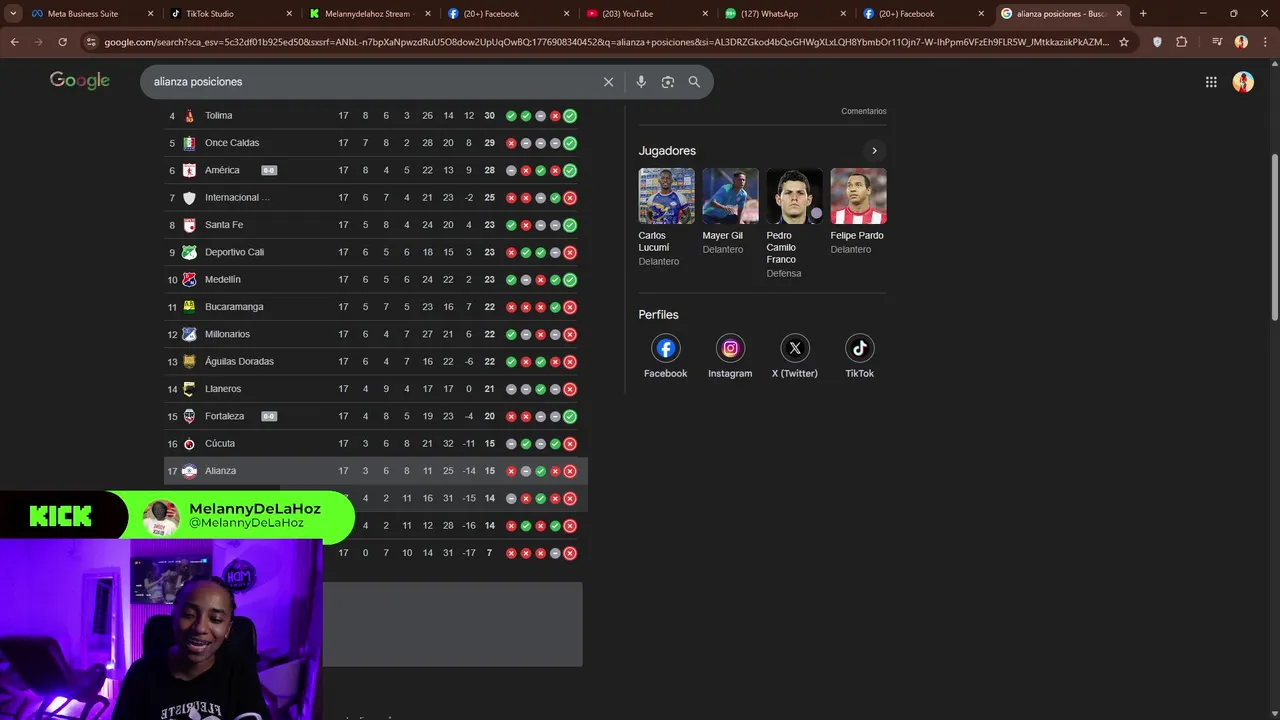
Task: Click the Google logo
Action: 80,81
